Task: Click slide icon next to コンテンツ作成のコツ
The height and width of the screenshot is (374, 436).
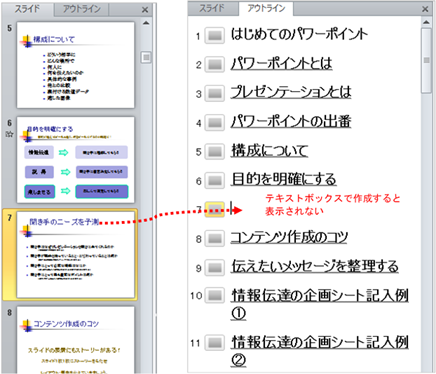Action: tap(214, 239)
